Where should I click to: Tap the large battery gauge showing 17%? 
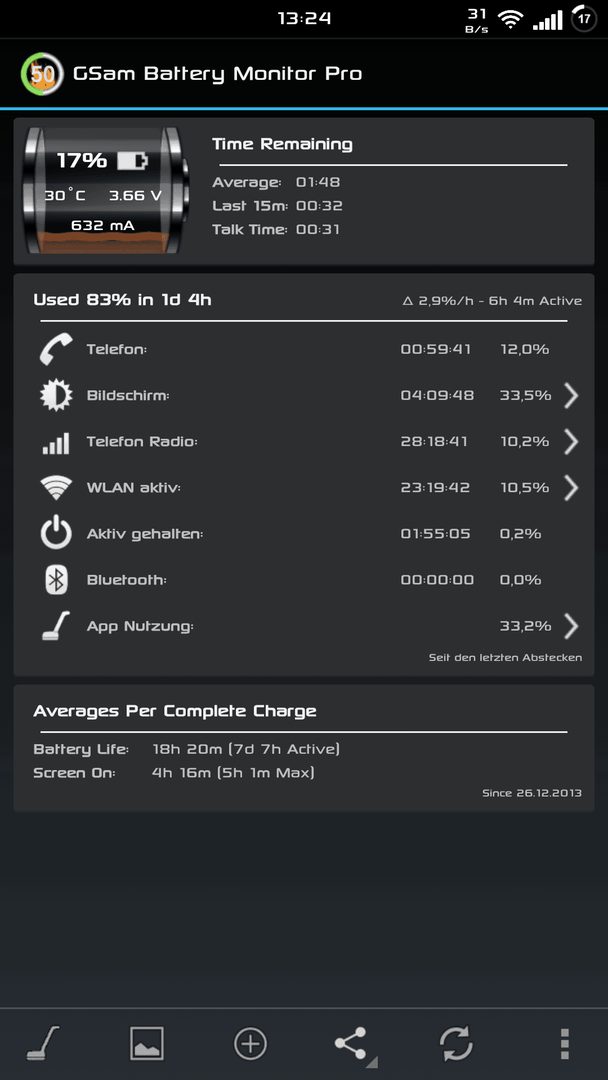pos(107,190)
